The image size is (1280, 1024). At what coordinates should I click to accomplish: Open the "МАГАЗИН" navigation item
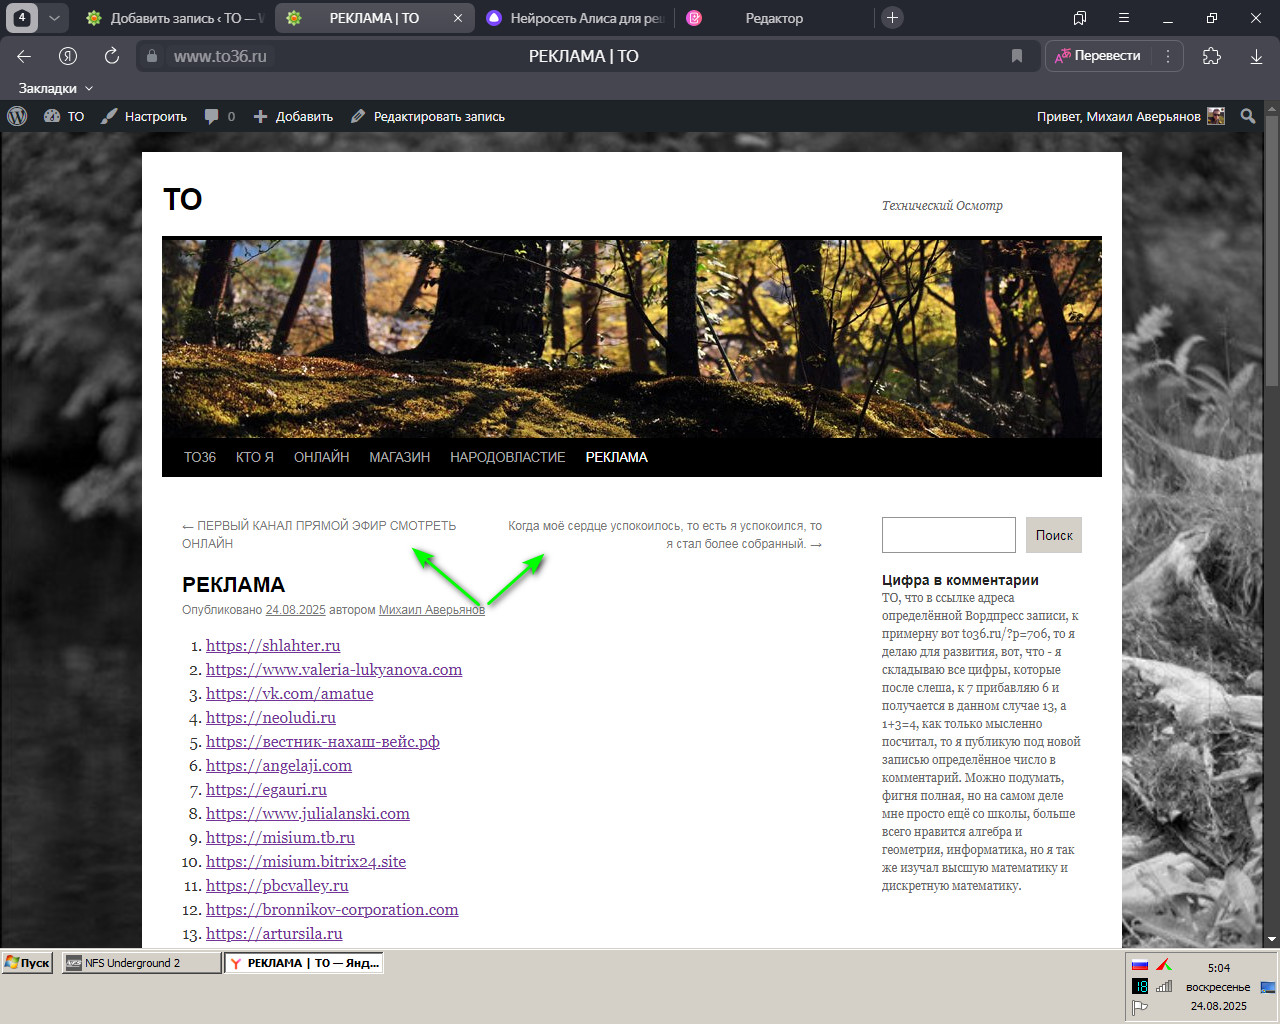point(400,457)
